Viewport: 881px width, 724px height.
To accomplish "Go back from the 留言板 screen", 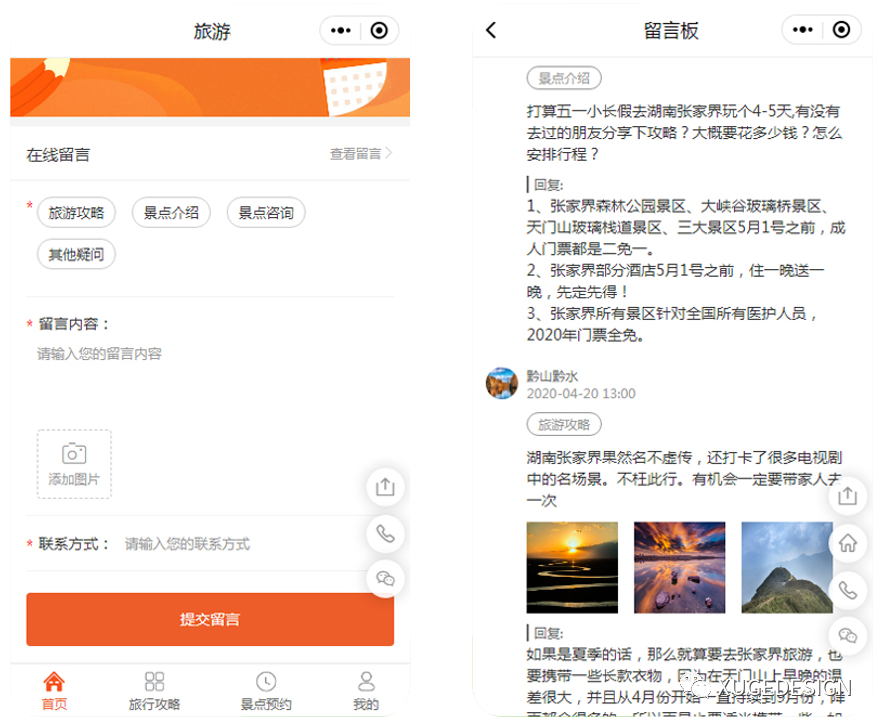I will pyautogui.click(x=491, y=30).
